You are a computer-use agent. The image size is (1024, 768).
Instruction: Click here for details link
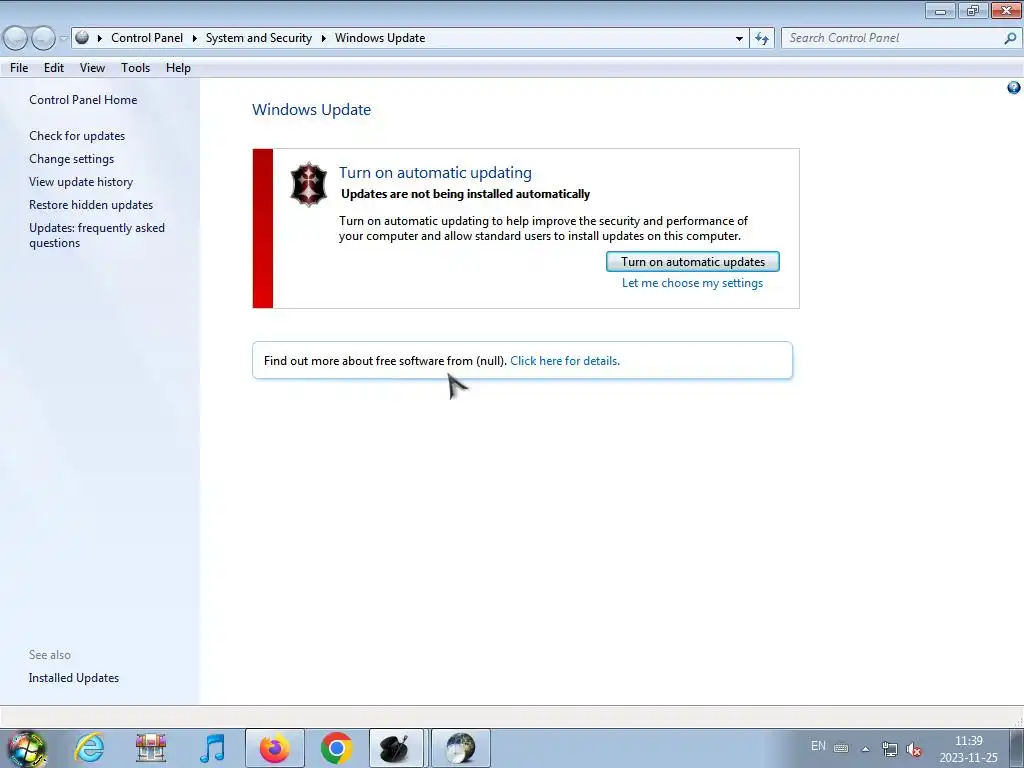click(x=565, y=360)
